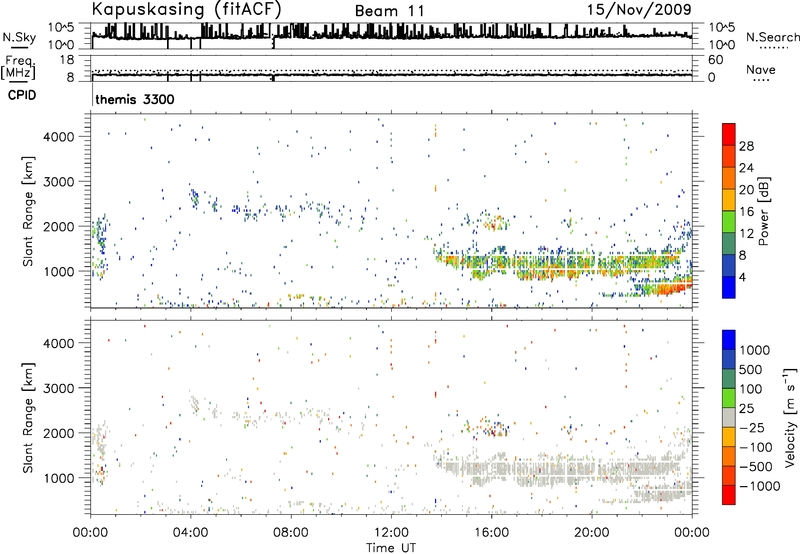Click the "Kapuskasing (fitACF)" plot title

(186, 9)
